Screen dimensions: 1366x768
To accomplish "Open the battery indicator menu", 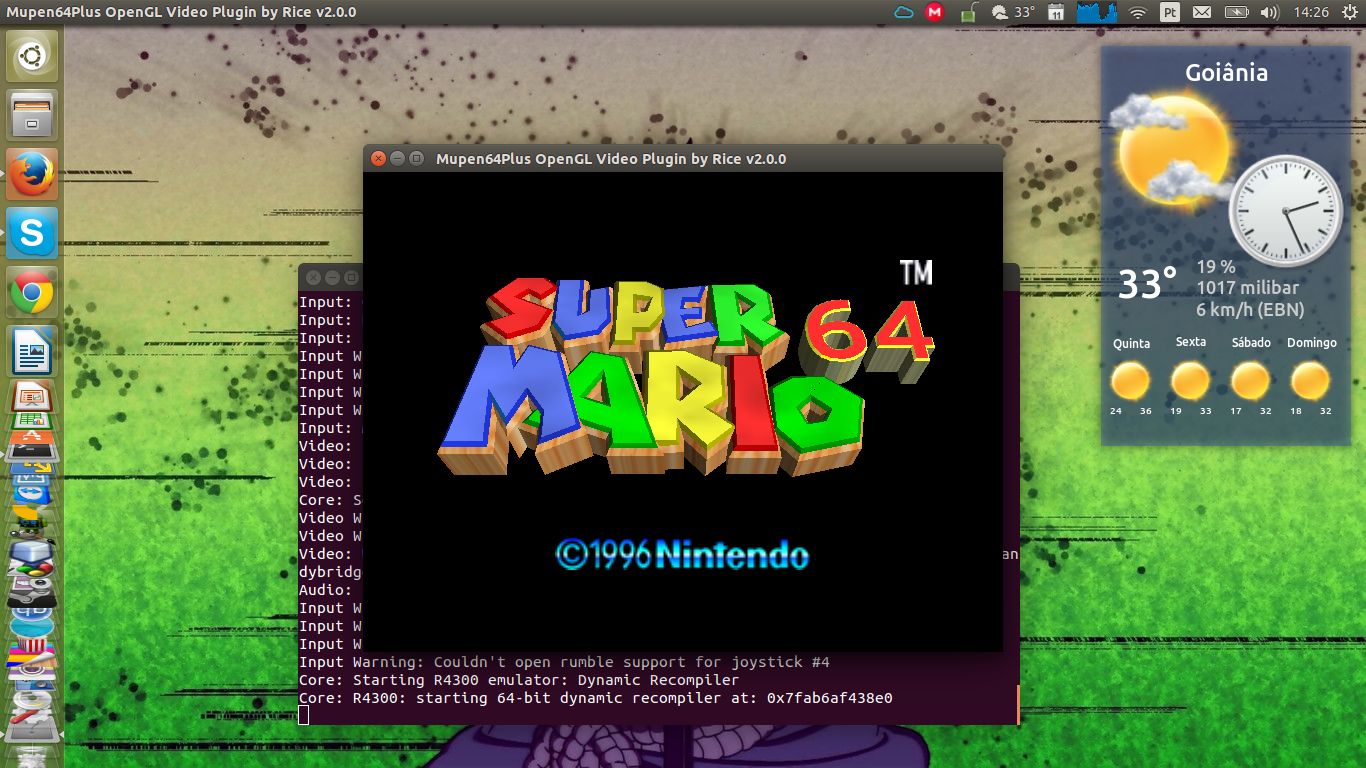I will point(1236,12).
